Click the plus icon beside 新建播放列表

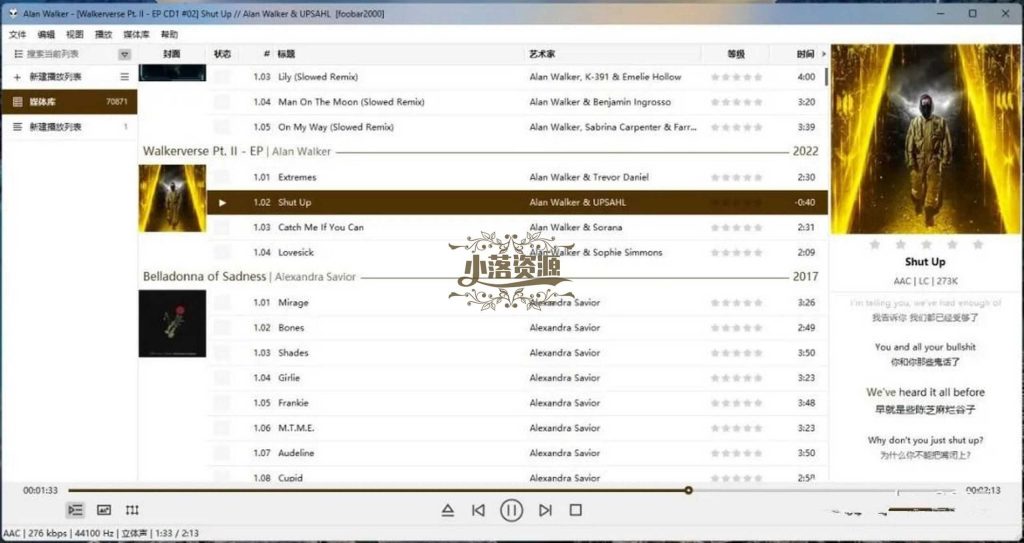click(x=17, y=77)
